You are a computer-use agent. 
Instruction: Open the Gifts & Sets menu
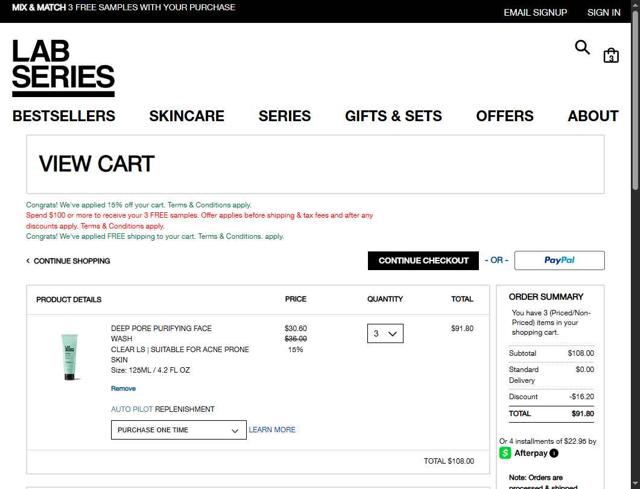tap(393, 116)
